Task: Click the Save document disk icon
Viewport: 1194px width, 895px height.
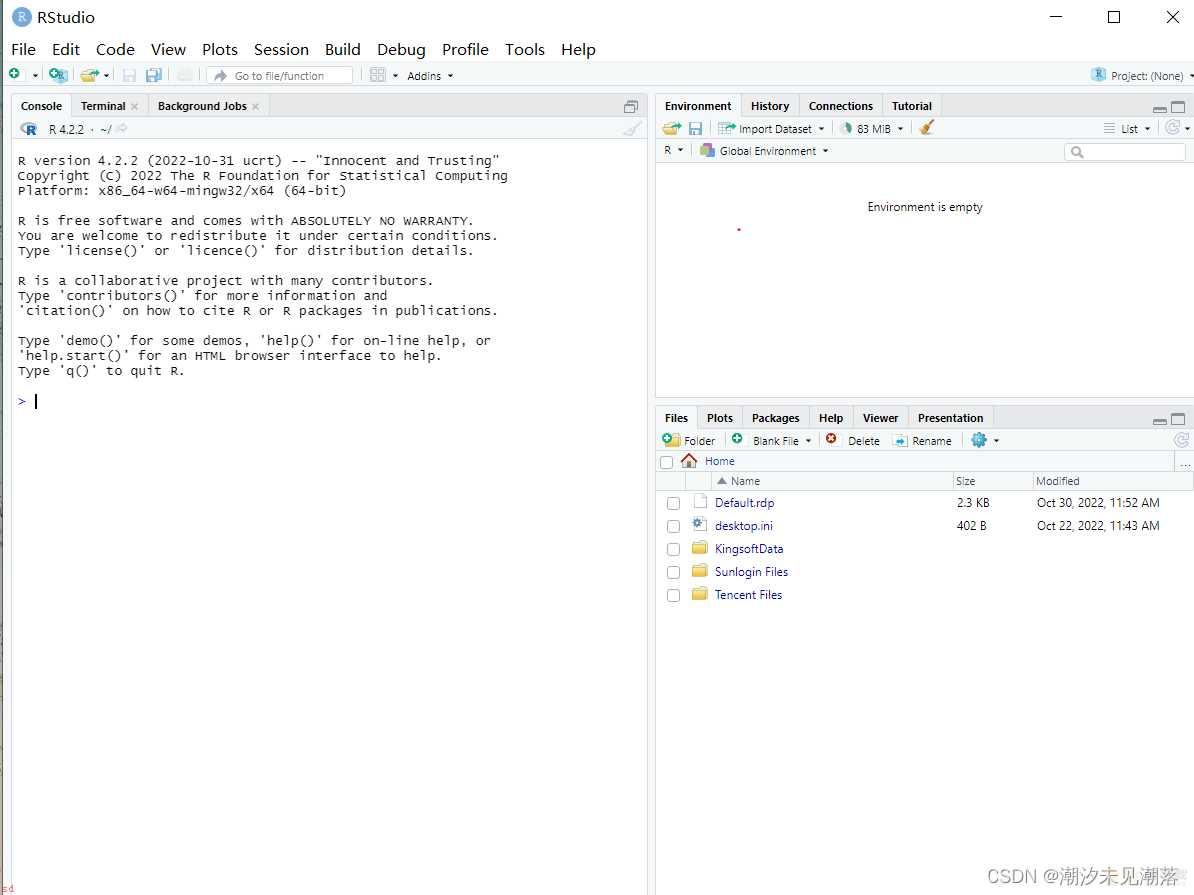Action: coord(129,75)
